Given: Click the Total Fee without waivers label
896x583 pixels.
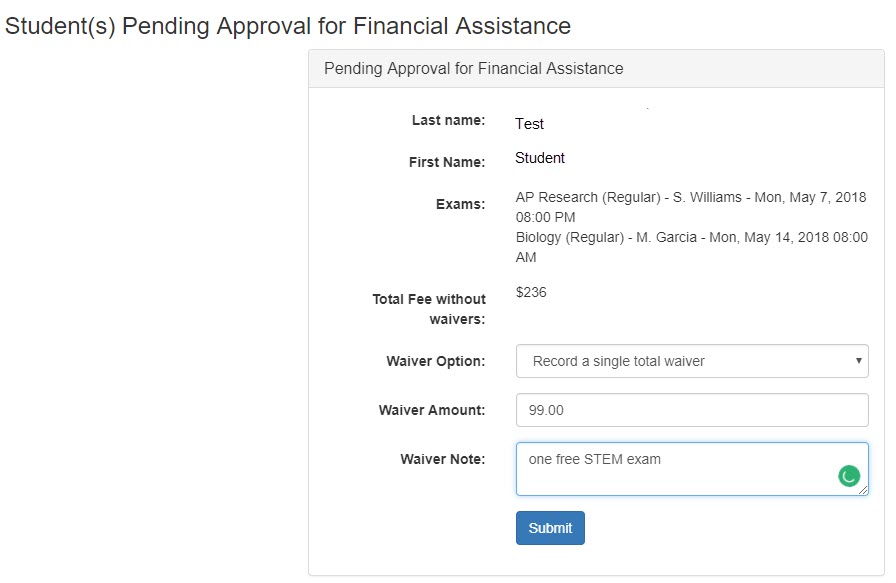Looking at the screenshot, I should pyautogui.click(x=429, y=309).
